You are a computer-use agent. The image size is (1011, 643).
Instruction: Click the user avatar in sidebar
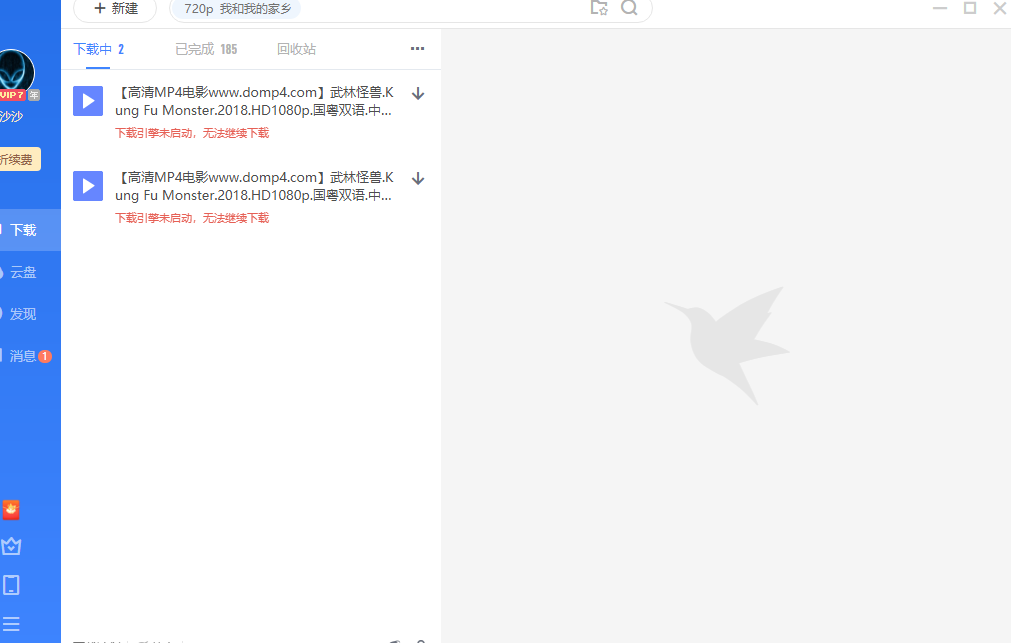click(14, 73)
